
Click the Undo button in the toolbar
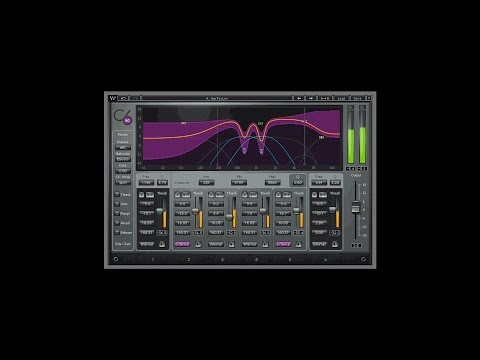click(123, 98)
